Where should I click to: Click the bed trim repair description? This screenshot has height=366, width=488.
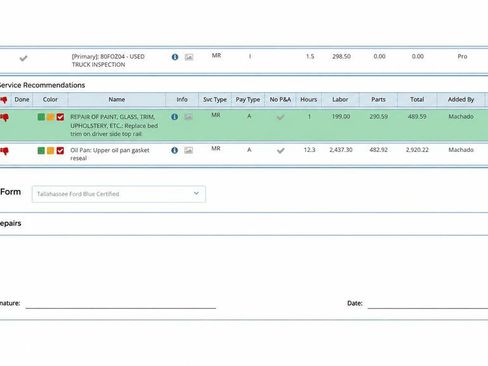[x=114, y=125]
